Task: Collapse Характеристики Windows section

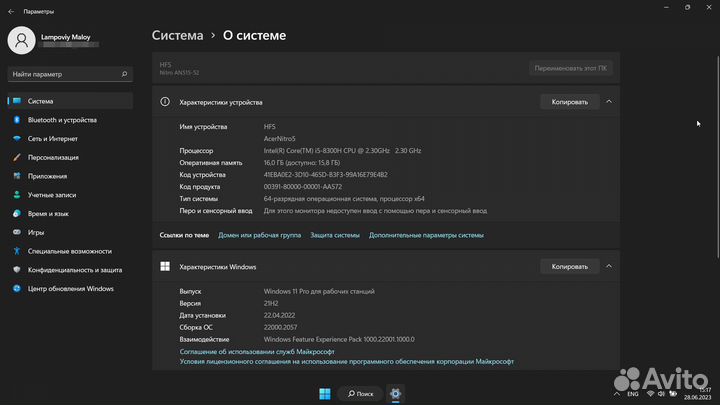Action: [609, 266]
